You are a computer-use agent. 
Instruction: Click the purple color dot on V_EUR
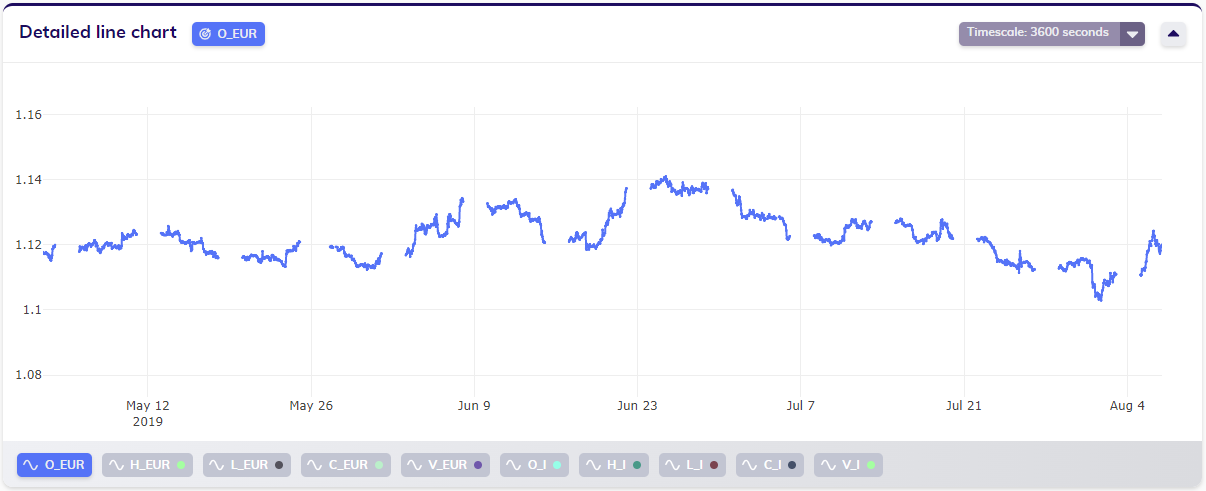click(478, 465)
